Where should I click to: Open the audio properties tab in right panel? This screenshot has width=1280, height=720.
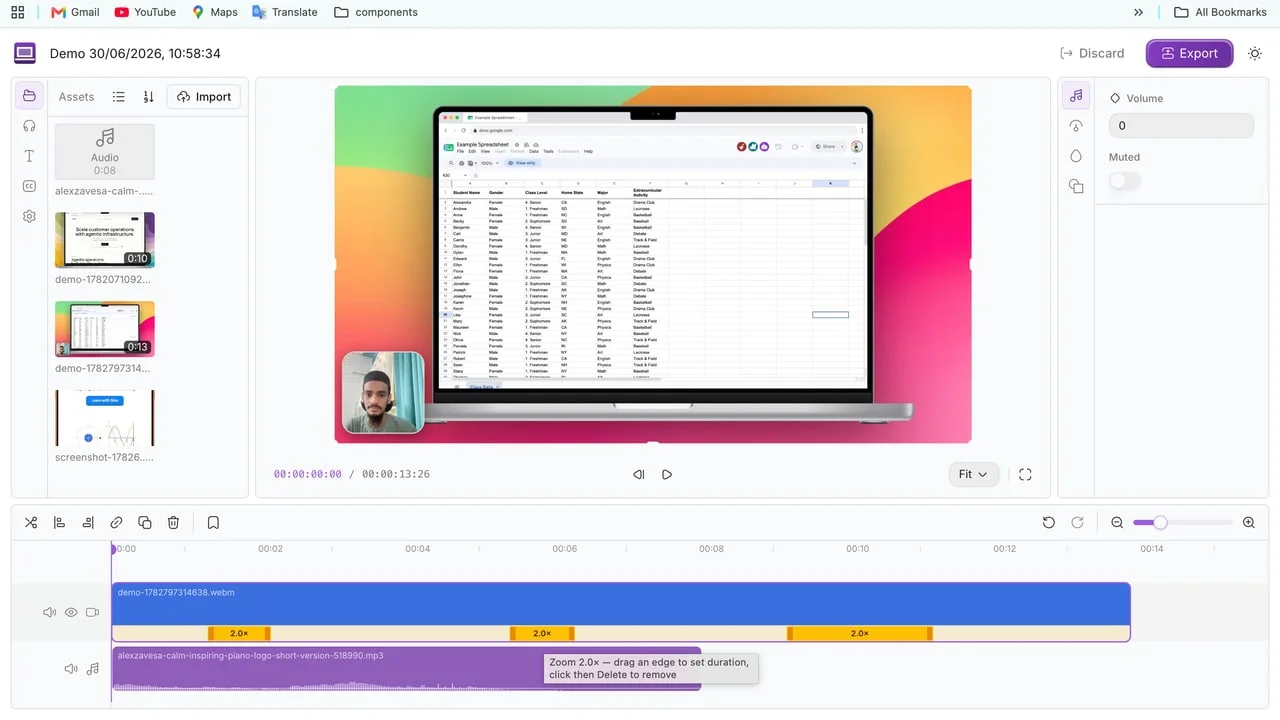pyautogui.click(x=1076, y=96)
